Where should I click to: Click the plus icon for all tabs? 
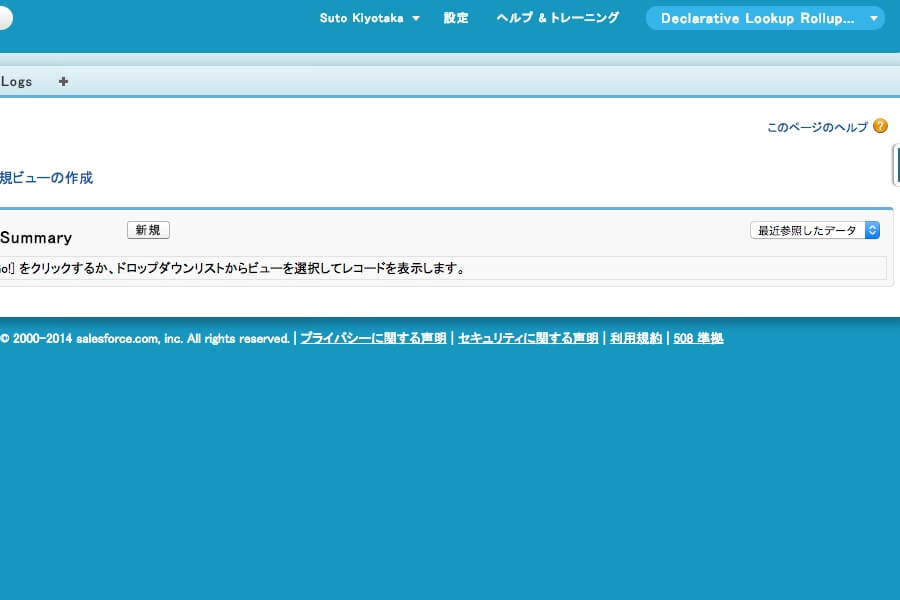(63, 82)
